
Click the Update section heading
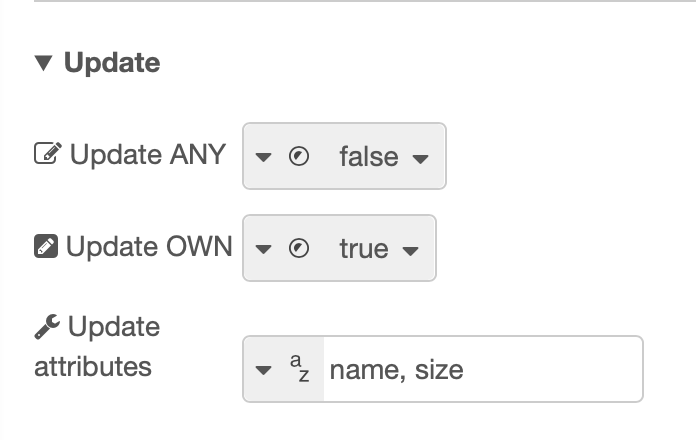[x=112, y=63]
